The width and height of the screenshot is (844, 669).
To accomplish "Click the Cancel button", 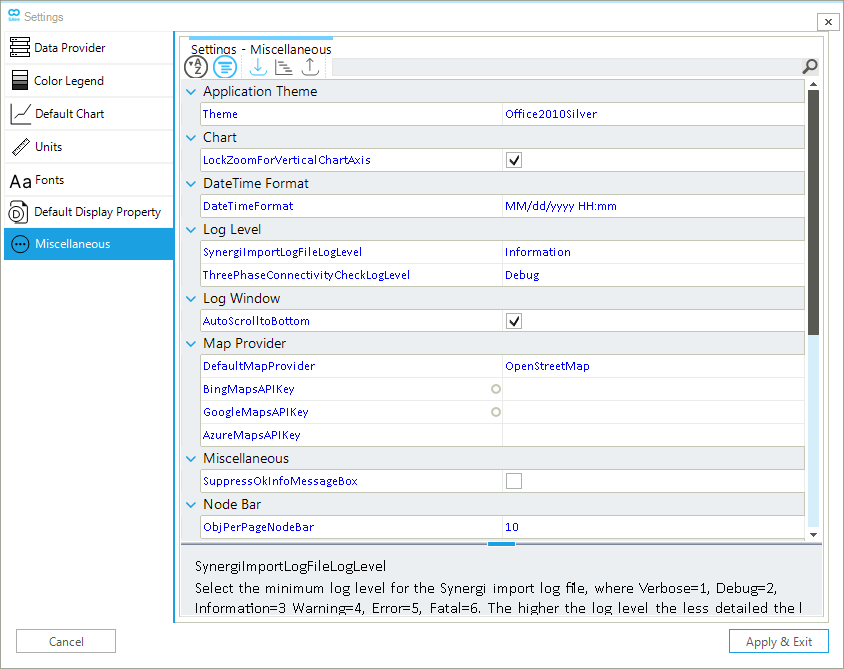I will click(66, 641).
